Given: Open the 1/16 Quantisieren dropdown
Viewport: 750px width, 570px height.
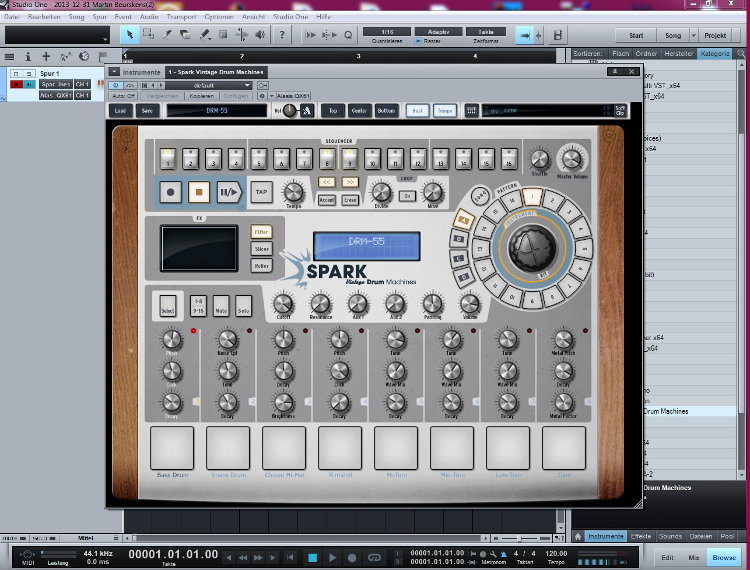Looking at the screenshot, I should click(x=387, y=32).
